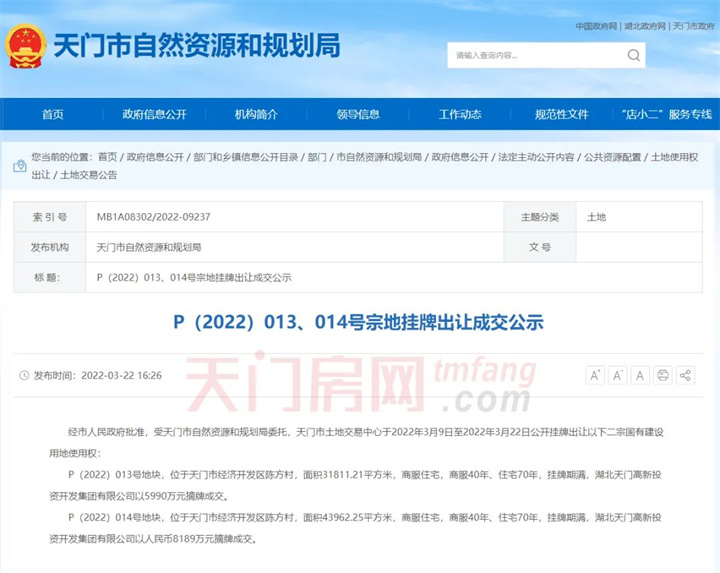Reset font size with plain A icon
The height and width of the screenshot is (573, 720).
(x=640, y=375)
